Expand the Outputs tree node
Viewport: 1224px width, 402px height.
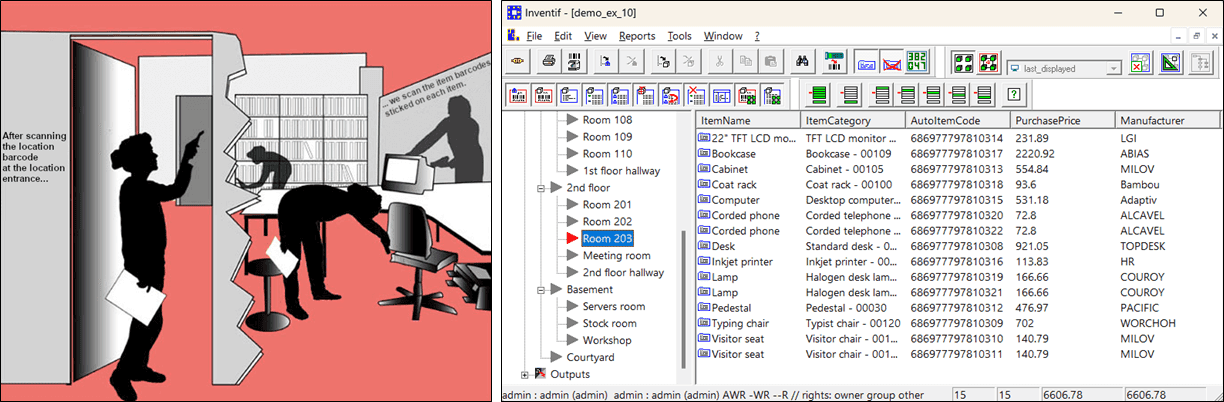524,374
